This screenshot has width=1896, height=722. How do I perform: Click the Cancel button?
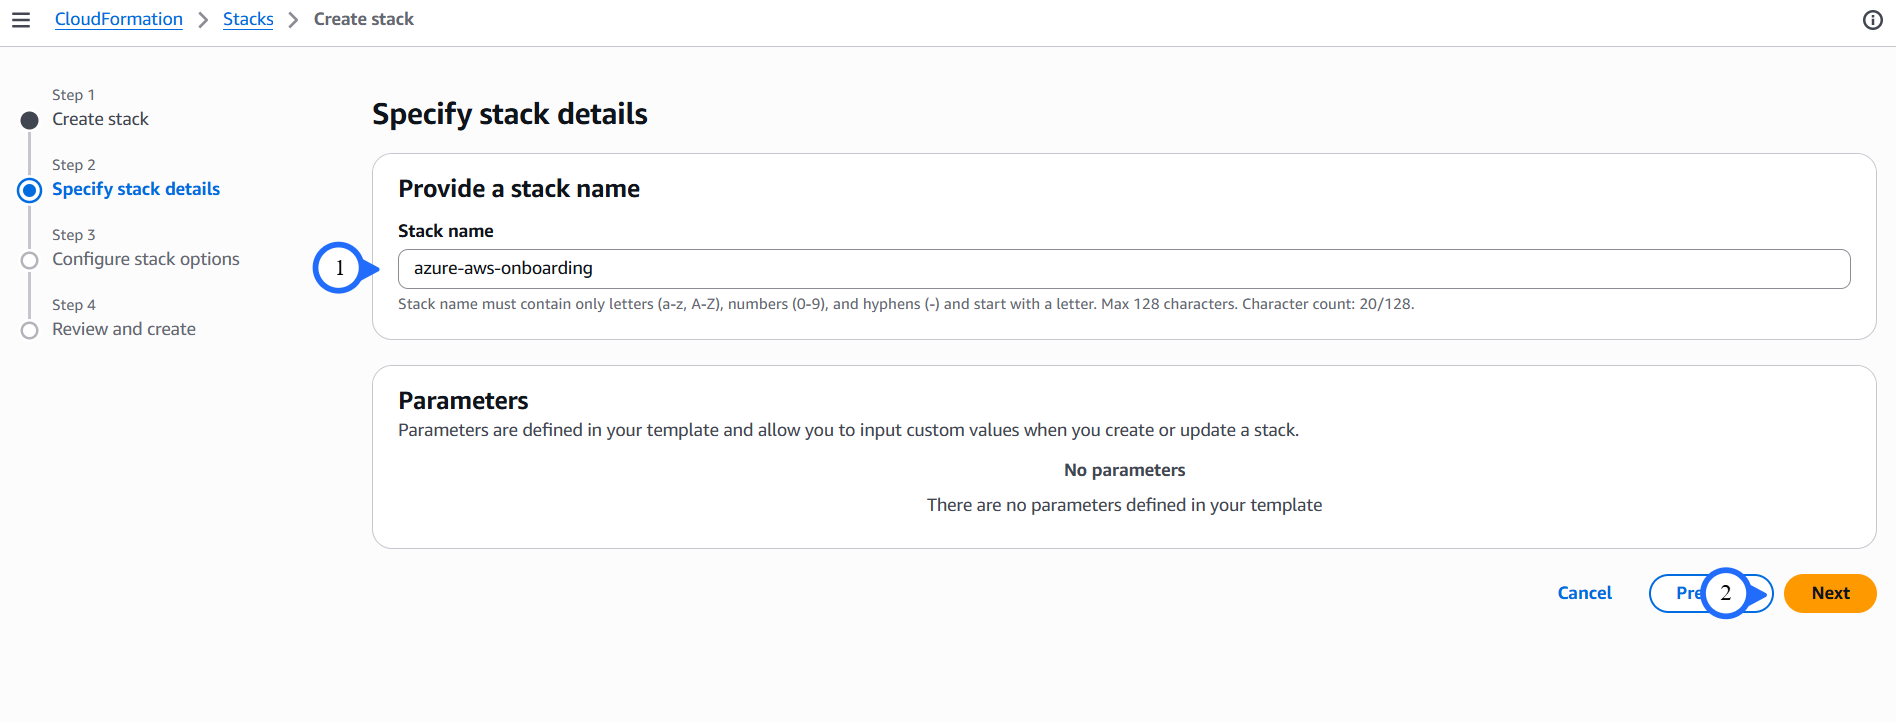pyautogui.click(x=1585, y=593)
